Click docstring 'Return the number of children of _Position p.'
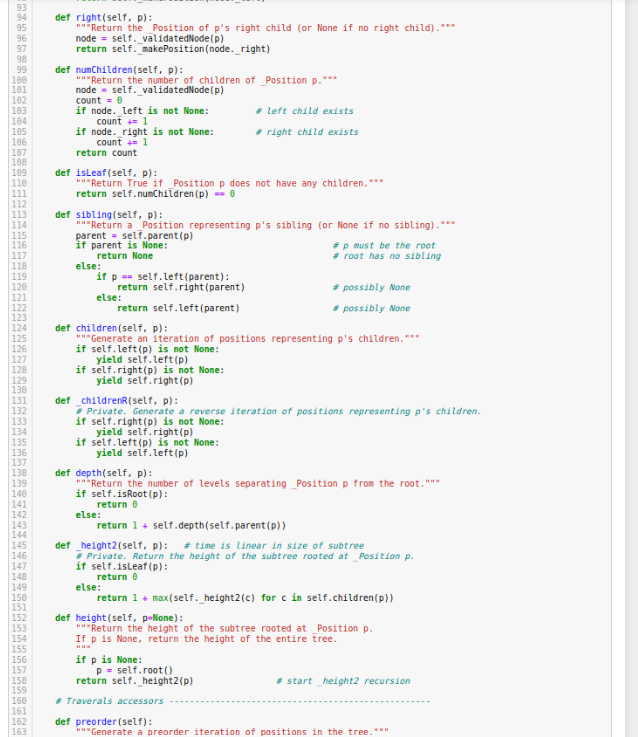 (206, 80)
